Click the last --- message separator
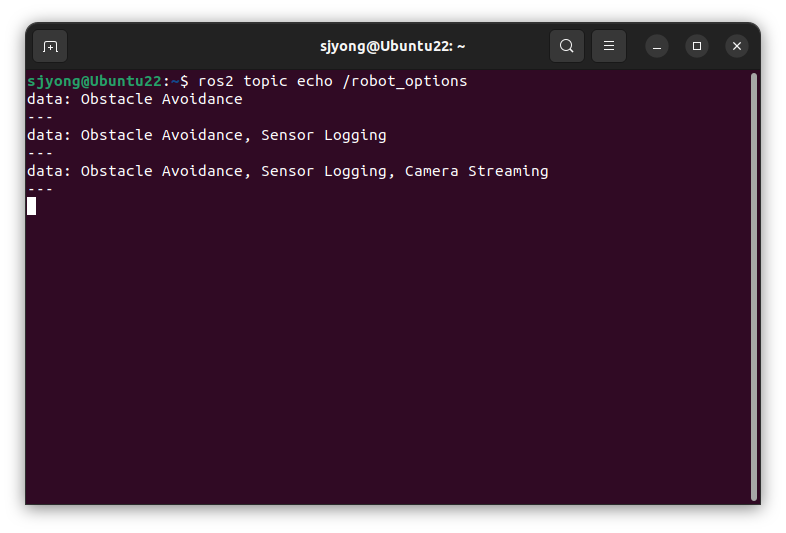The image size is (786, 533). [x=40, y=189]
